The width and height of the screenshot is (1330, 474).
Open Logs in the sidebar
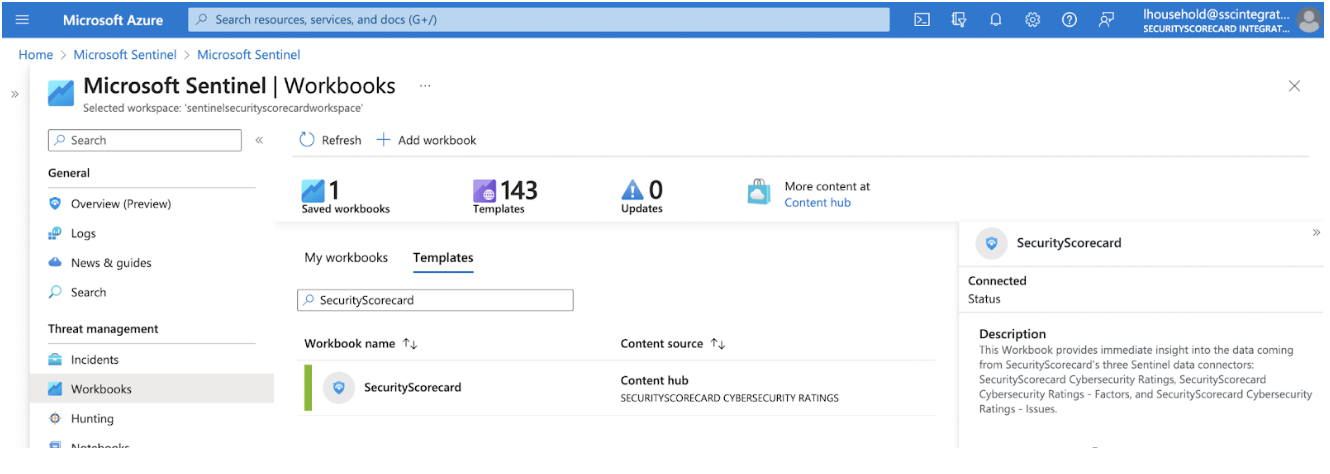[x=83, y=234]
